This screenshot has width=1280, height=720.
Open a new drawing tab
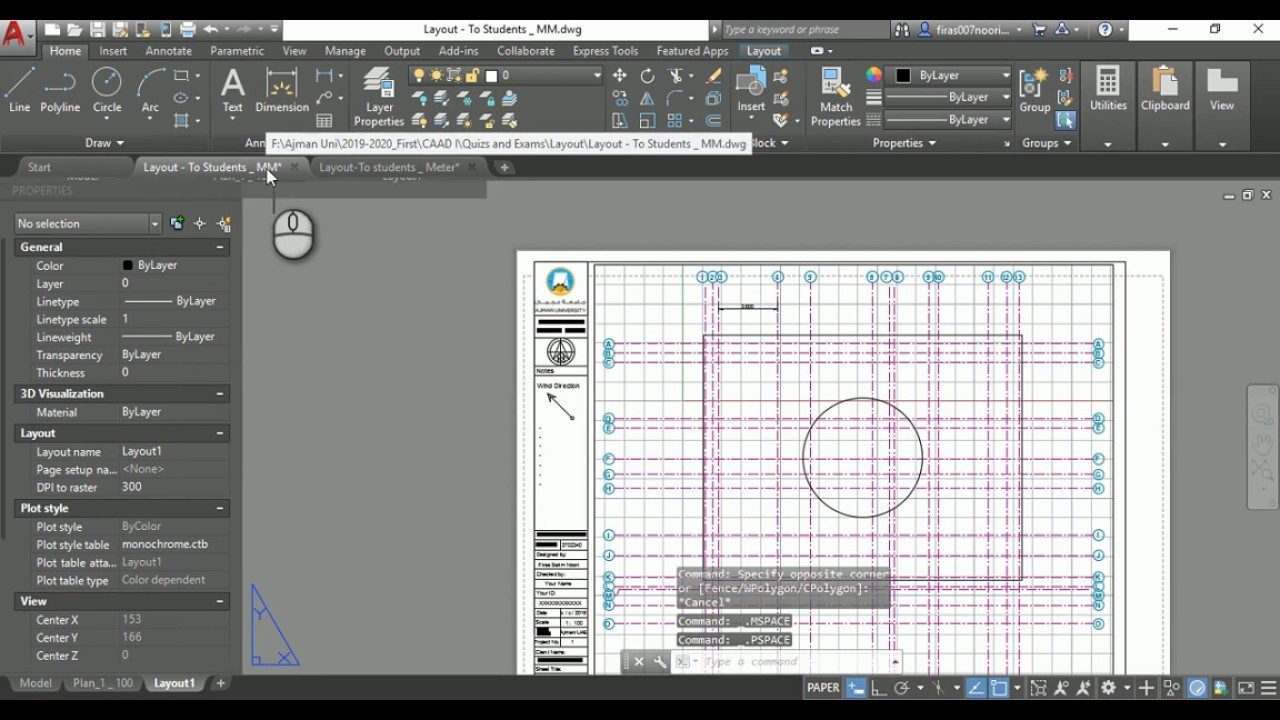(504, 167)
